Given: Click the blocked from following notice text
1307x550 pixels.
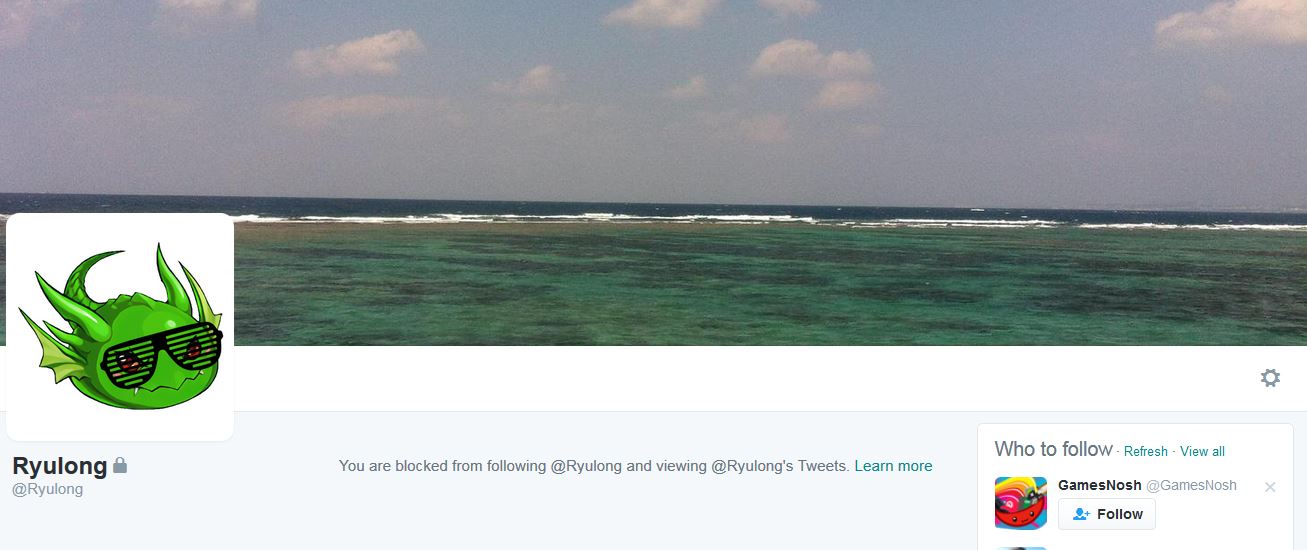Looking at the screenshot, I should click(594, 466).
